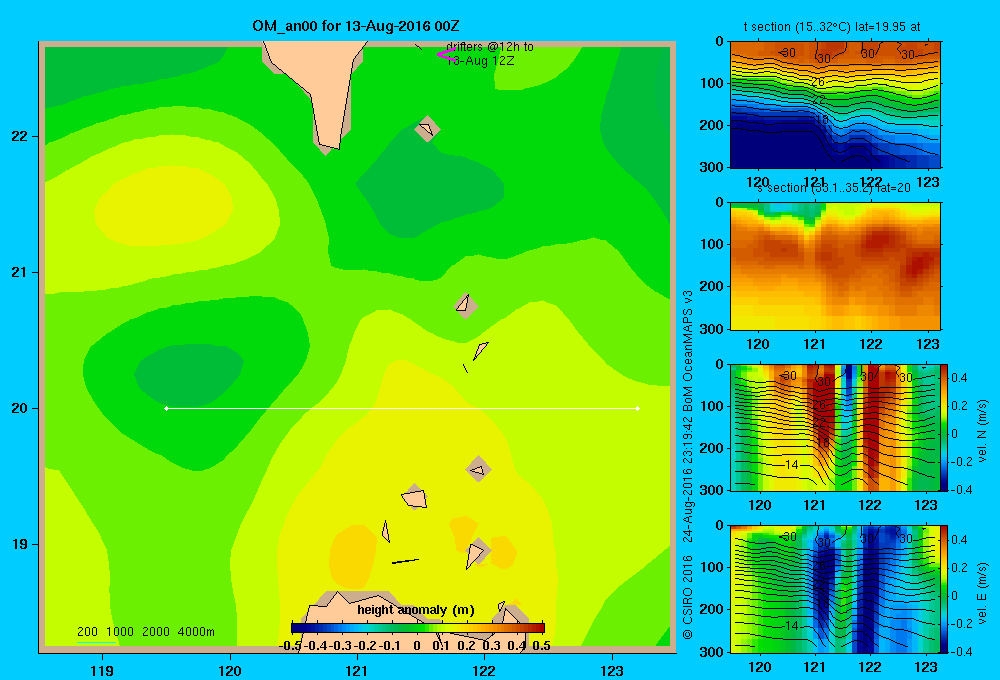Click the "height anomaly (m)" legend label
This screenshot has height=680, width=1000.
[x=416, y=610]
